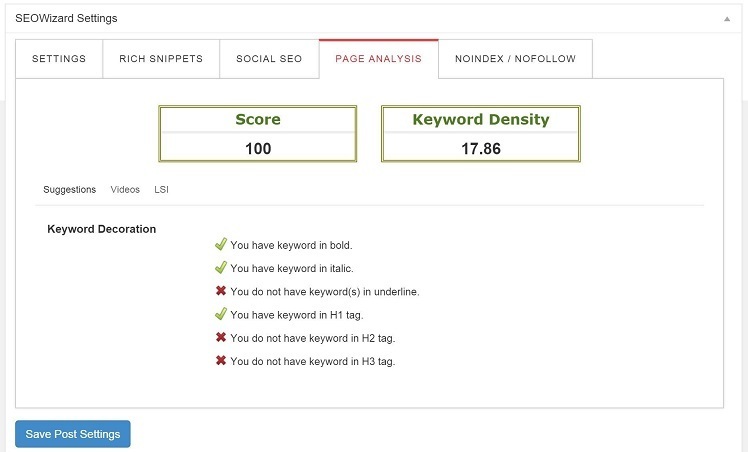The image size is (748, 452).
Task: Click 'You do not have keyword in H3 tag.'
Action: pyautogui.click(x=313, y=361)
